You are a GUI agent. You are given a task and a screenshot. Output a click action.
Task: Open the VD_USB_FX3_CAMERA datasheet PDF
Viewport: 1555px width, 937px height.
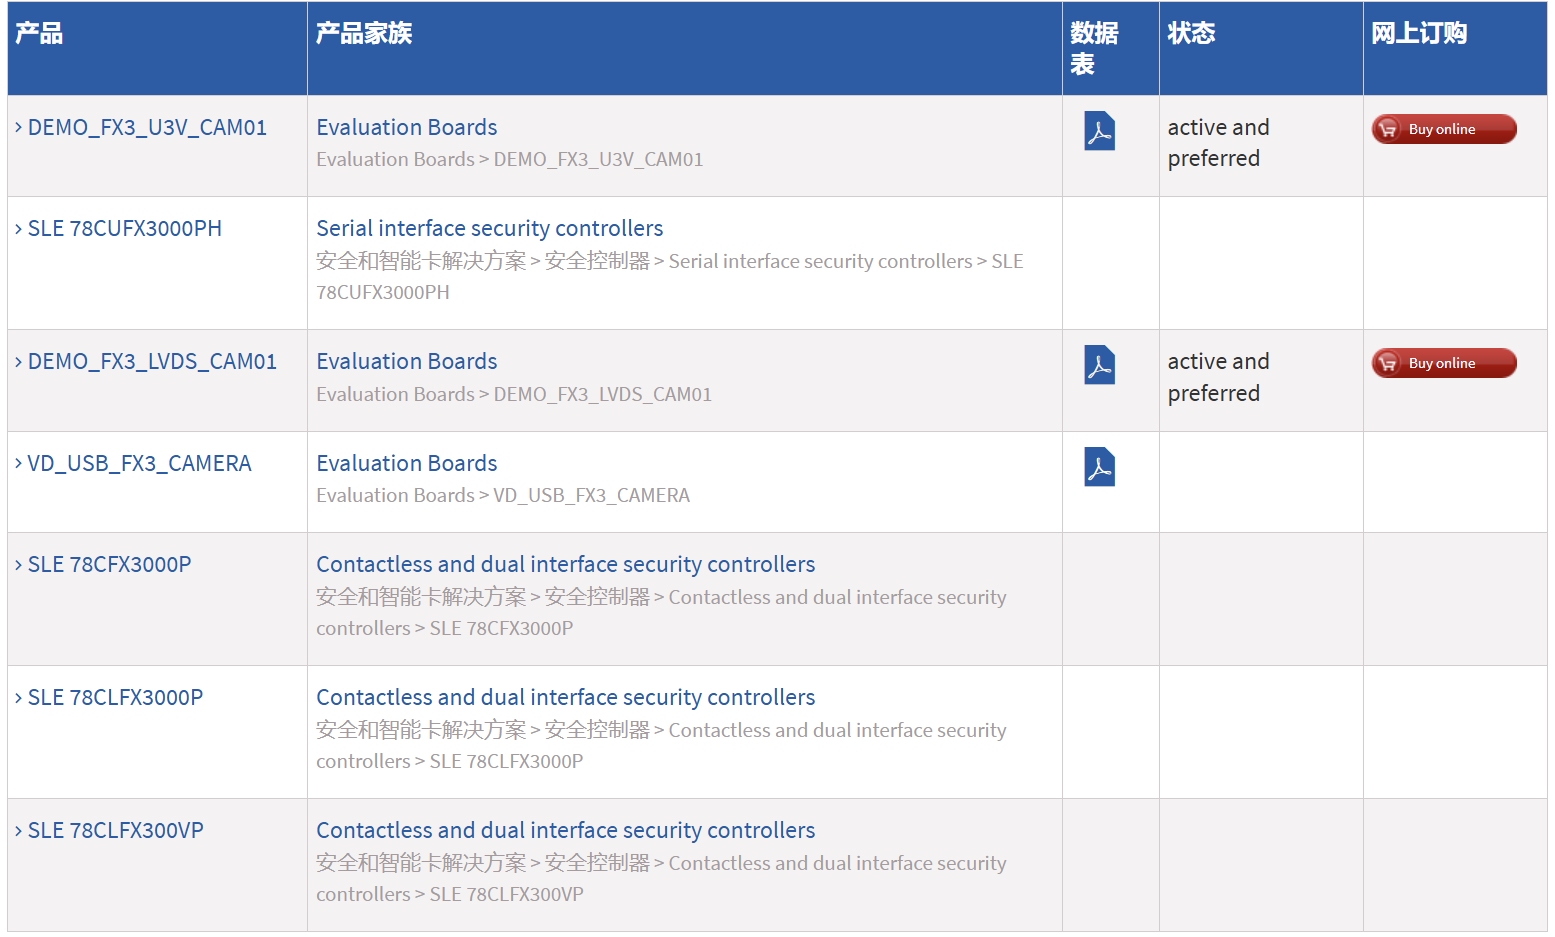click(1098, 466)
